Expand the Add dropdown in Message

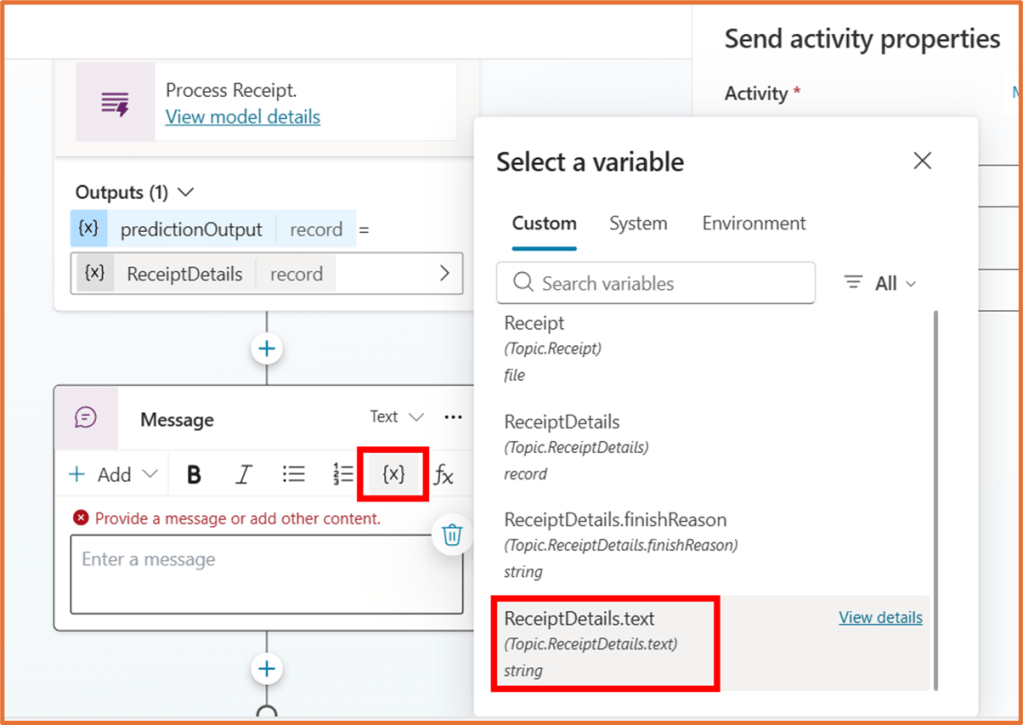click(113, 475)
